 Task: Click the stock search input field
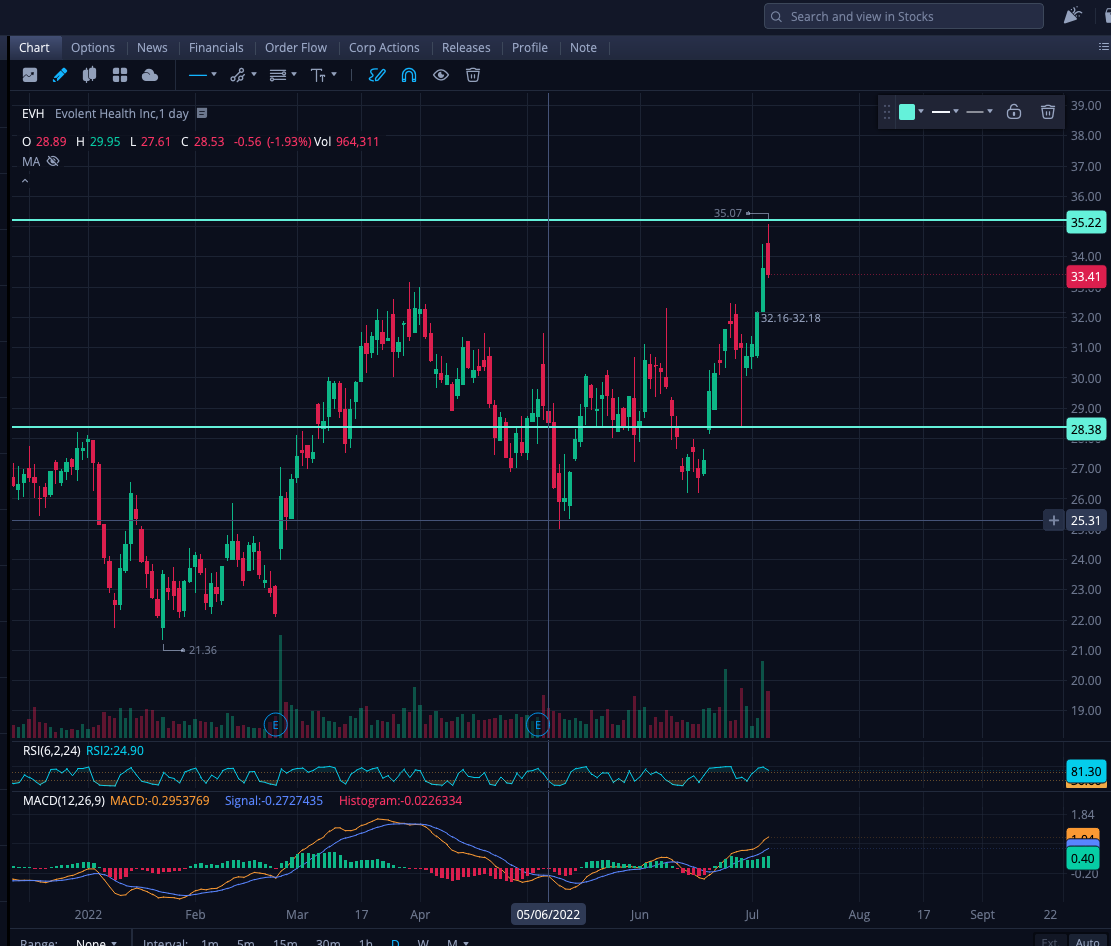(903, 16)
